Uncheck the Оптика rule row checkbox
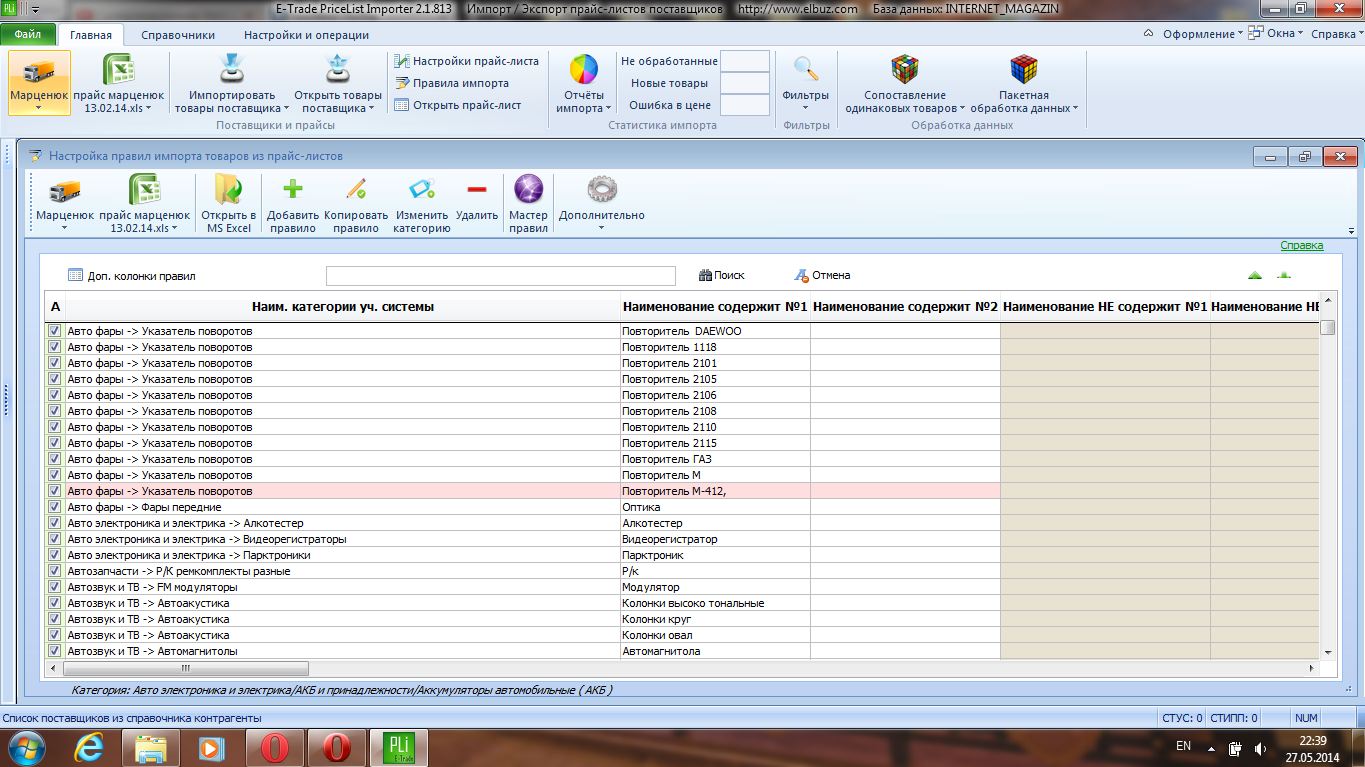The image size is (1365, 767). pyautogui.click(x=55, y=507)
